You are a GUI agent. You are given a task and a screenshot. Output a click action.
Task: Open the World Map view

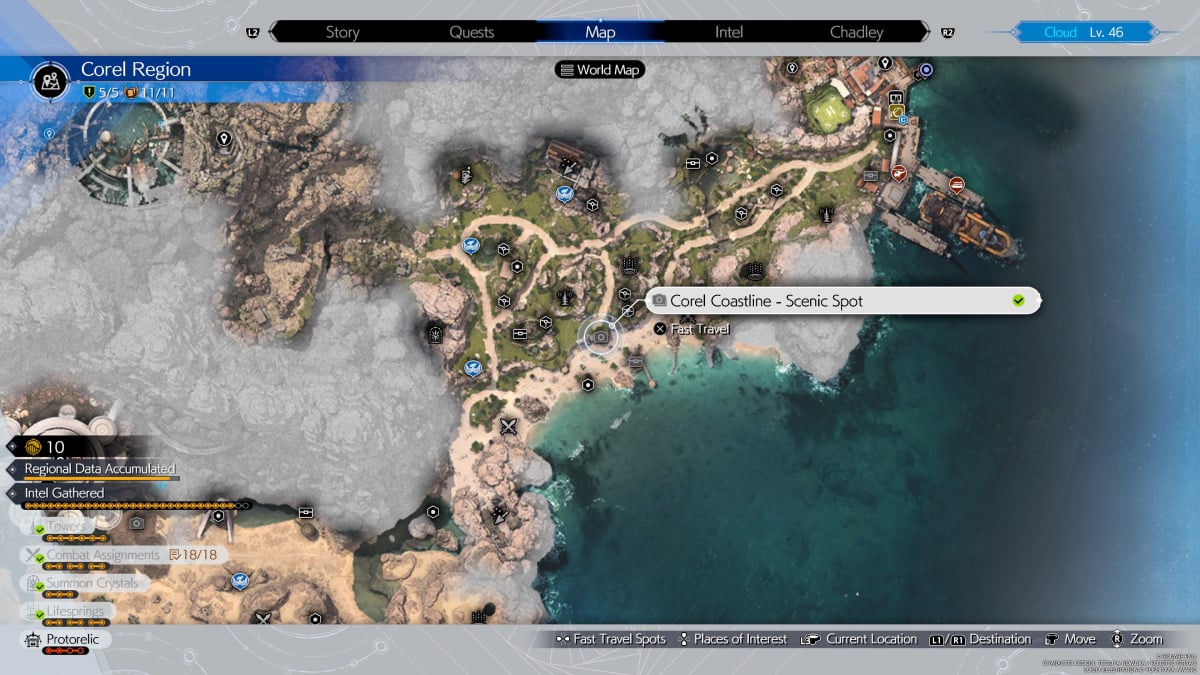(x=600, y=70)
